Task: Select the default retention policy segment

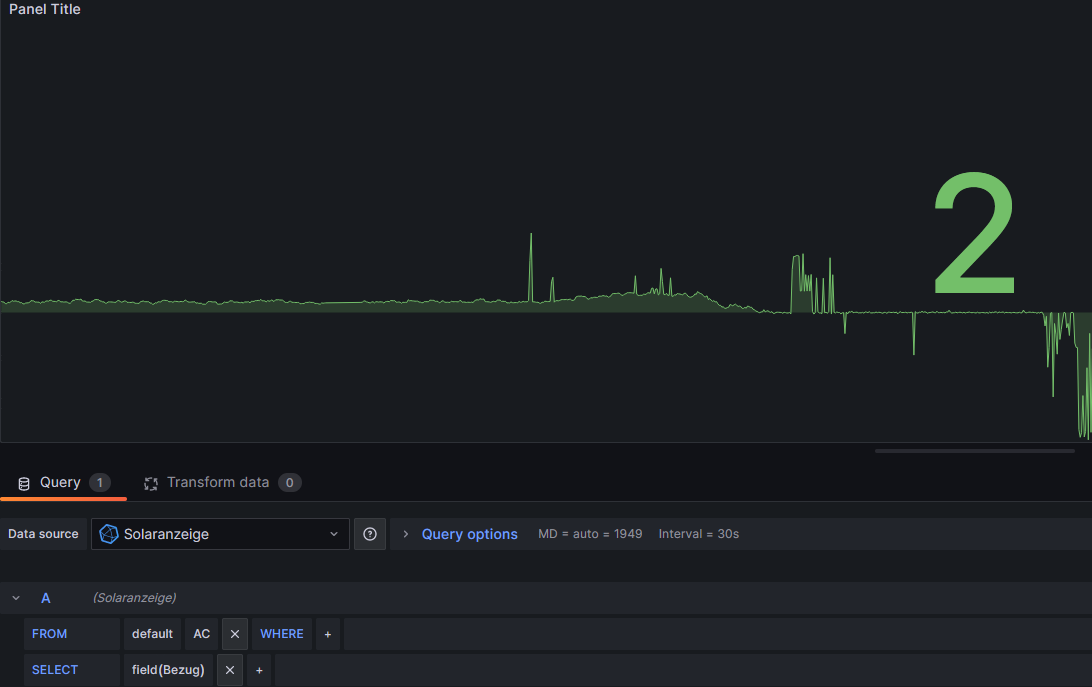Action: click(x=152, y=634)
